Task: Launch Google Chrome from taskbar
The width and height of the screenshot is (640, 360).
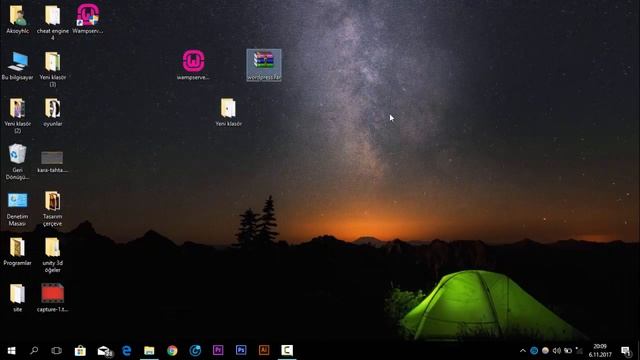Action: [x=172, y=351]
